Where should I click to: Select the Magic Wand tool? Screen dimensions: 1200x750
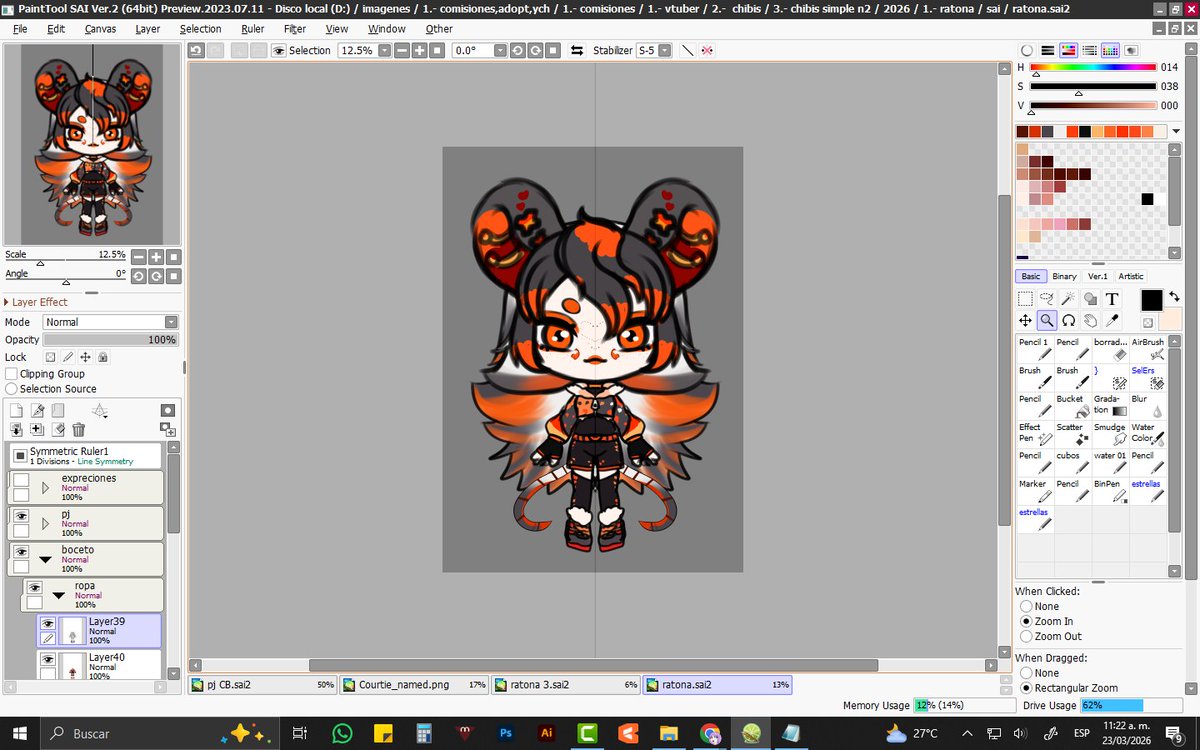coord(1069,298)
